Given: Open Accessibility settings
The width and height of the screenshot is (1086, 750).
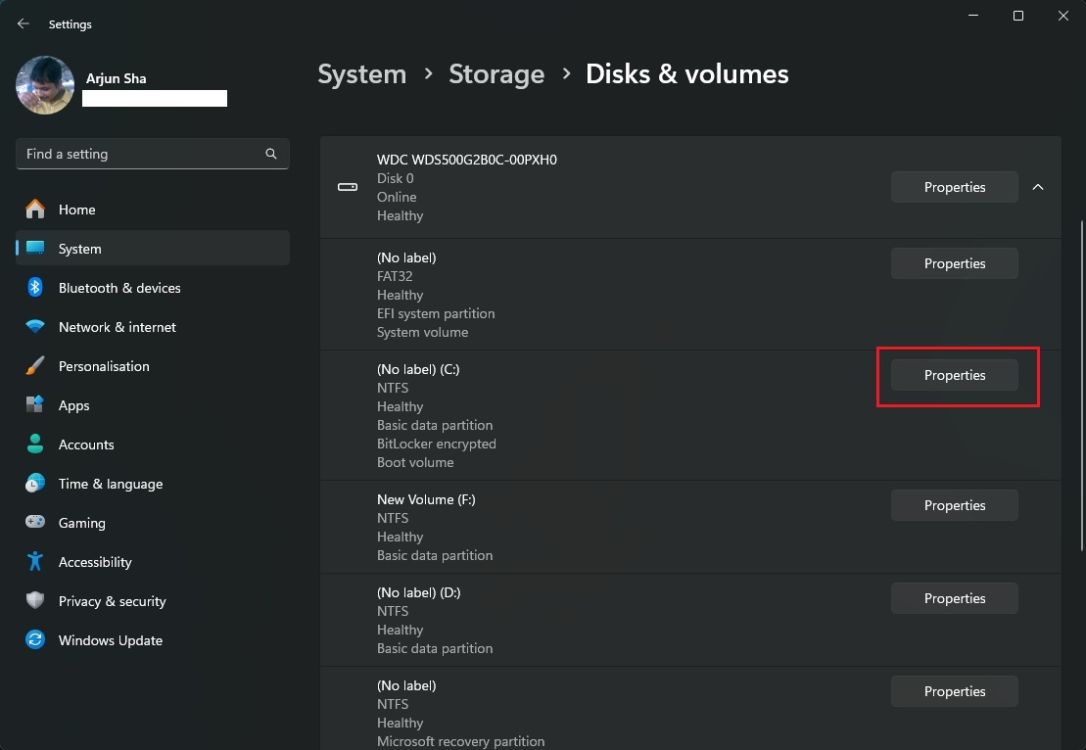Looking at the screenshot, I should [x=93, y=561].
